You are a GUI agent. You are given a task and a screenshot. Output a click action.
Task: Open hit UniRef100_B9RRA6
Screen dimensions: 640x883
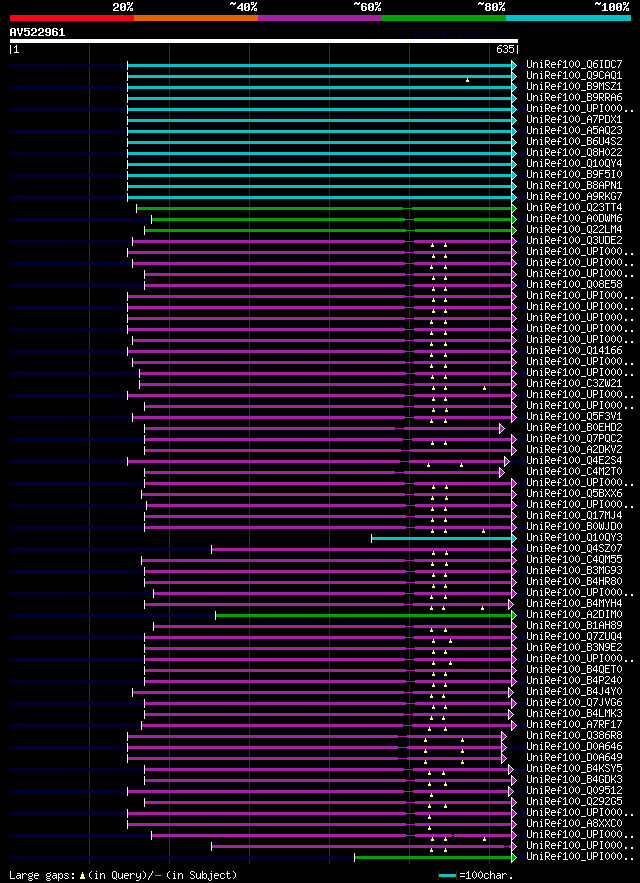pyautogui.click(x=574, y=98)
